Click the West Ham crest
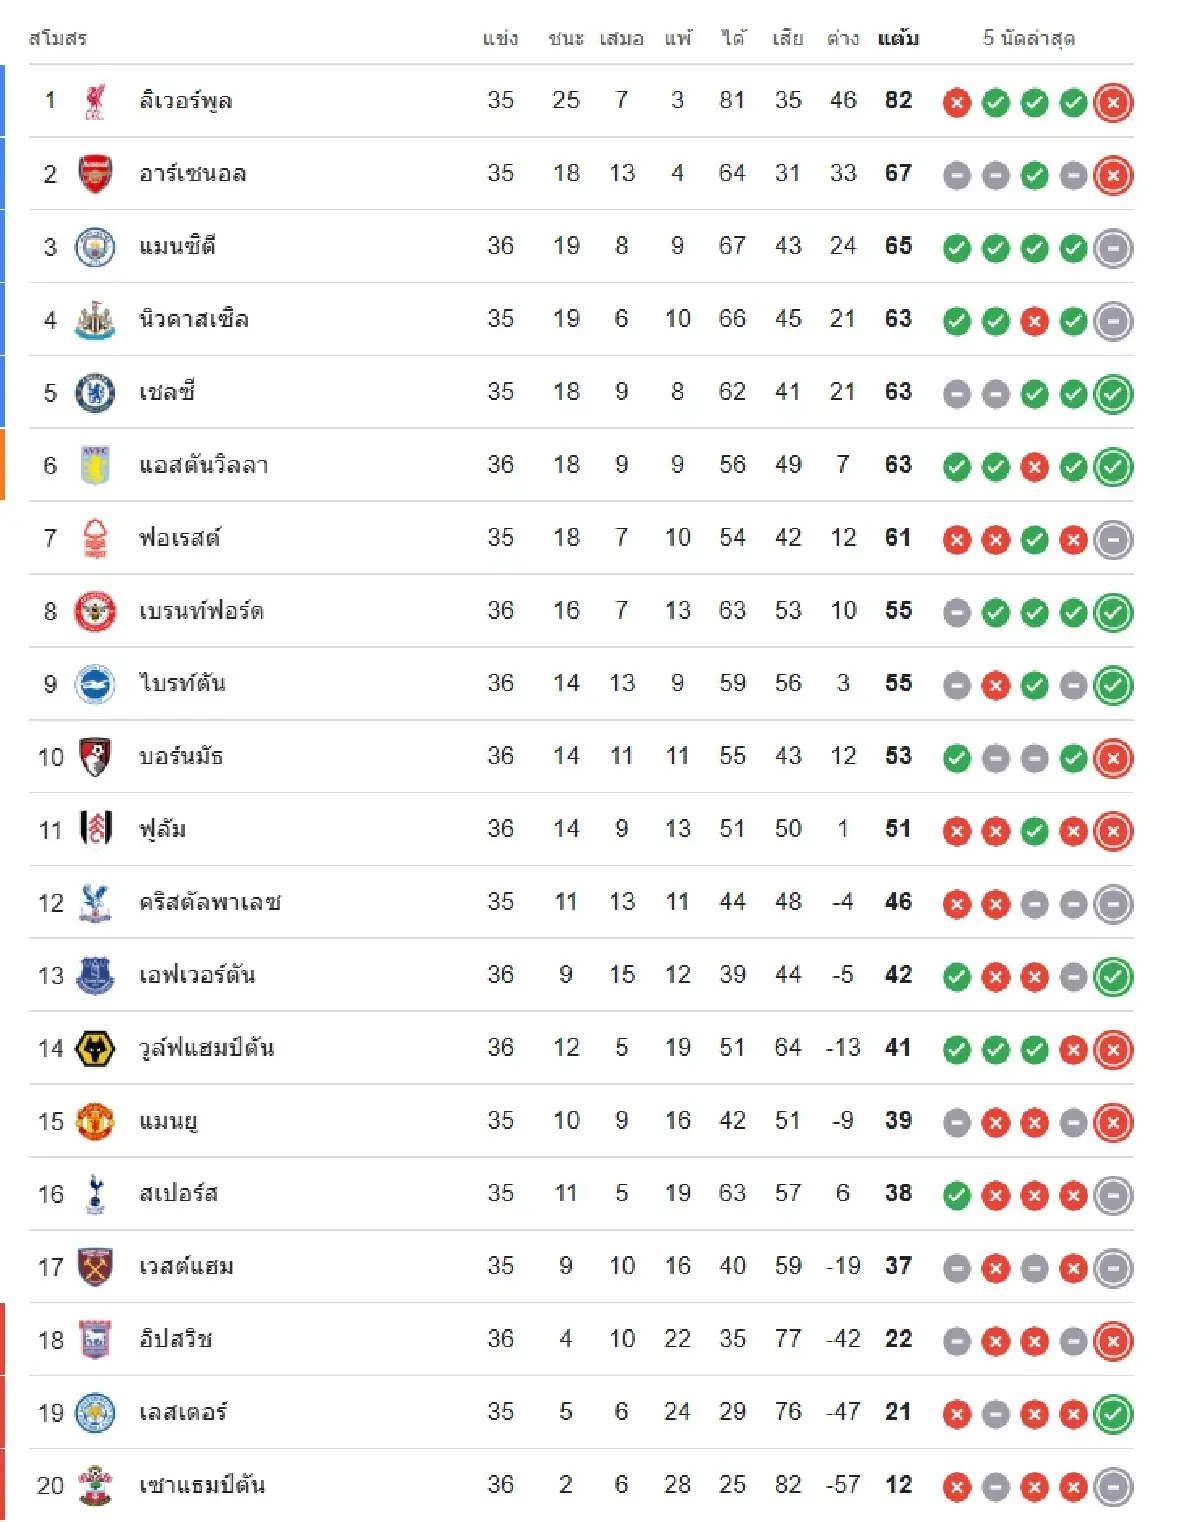This screenshot has width=1200, height=1522. pos(95,1267)
